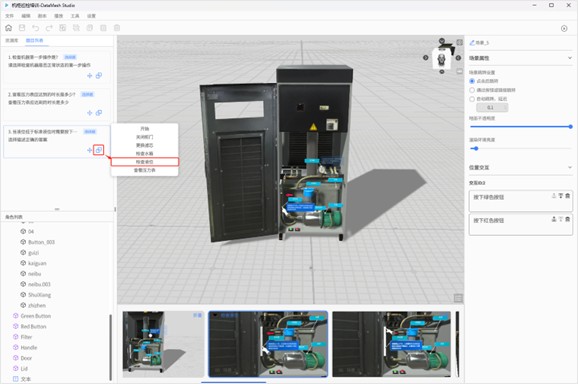This screenshot has height=384, width=578.
Task: Open the 文件 menu in menu bar
Action: click(10, 16)
